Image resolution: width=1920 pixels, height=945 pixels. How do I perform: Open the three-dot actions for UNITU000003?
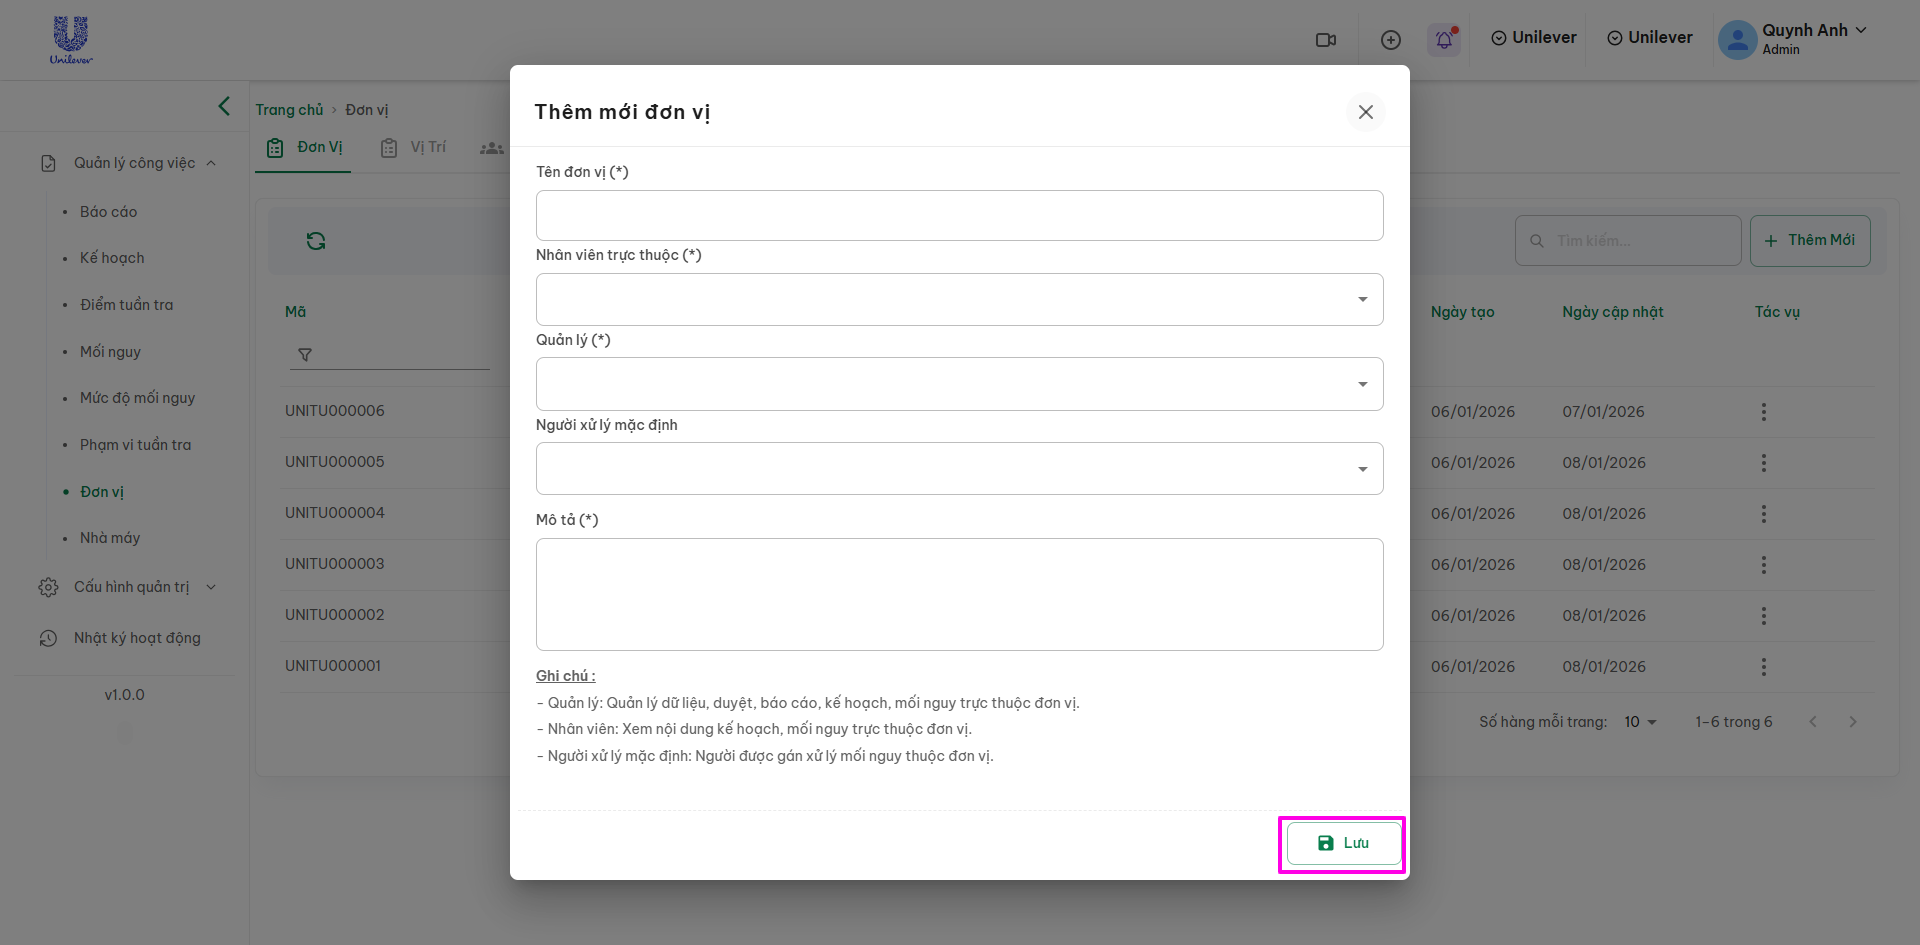1763,565
